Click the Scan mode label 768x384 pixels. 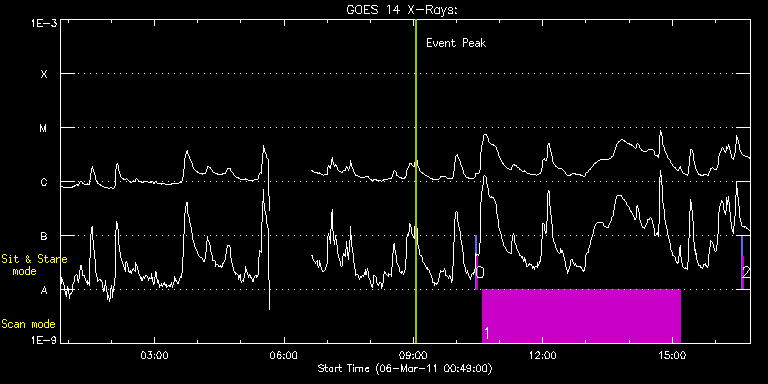28,324
